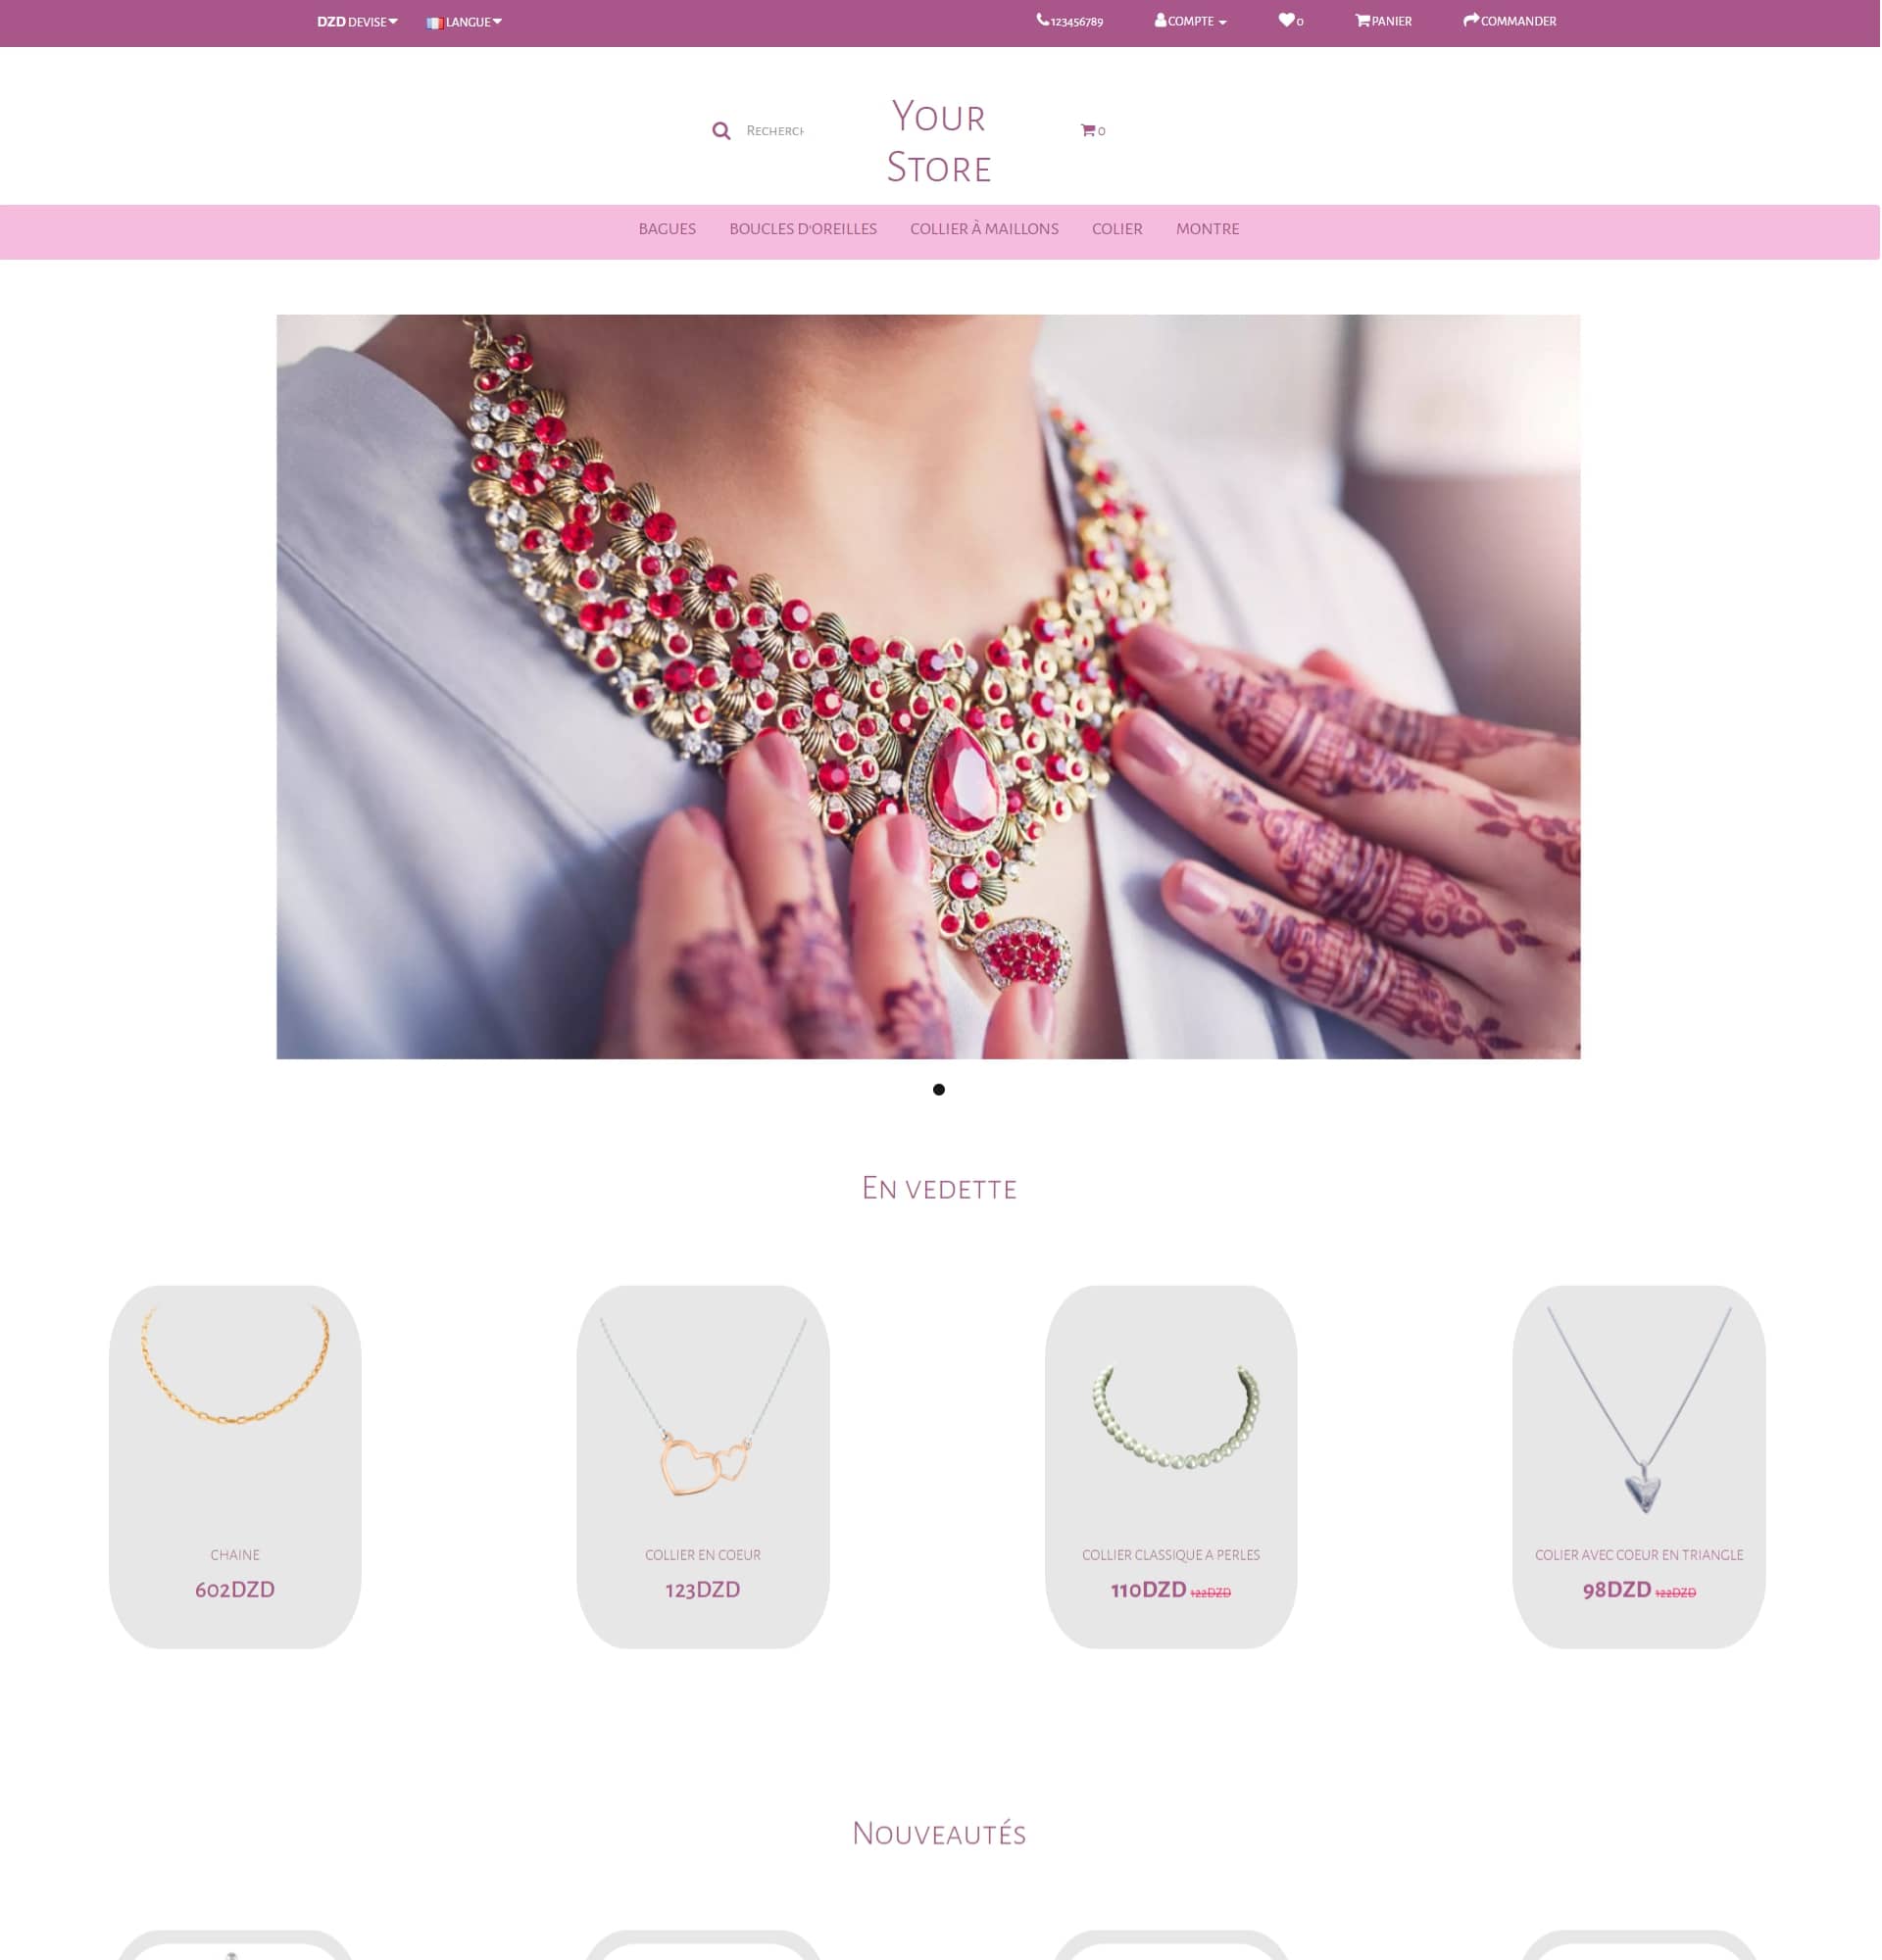The height and width of the screenshot is (1960, 1882).
Task: Click the phone number icon
Action: tap(1040, 21)
